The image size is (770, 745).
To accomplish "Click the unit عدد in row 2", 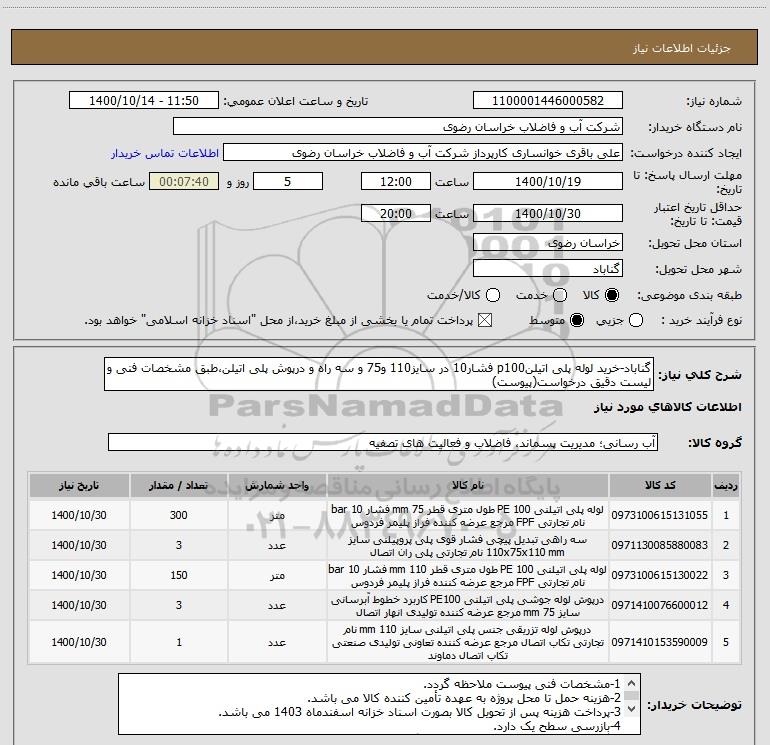I will pos(277,545).
